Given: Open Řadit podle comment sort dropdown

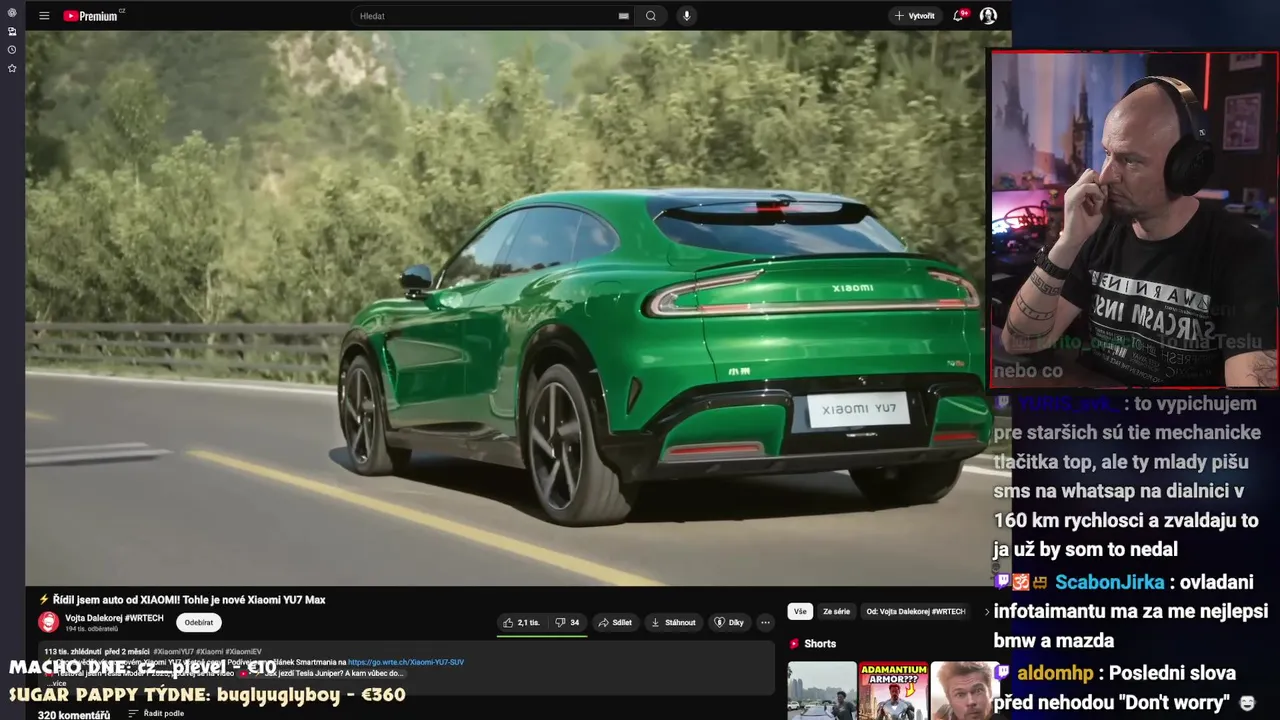Looking at the screenshot, I should (156, 714).
